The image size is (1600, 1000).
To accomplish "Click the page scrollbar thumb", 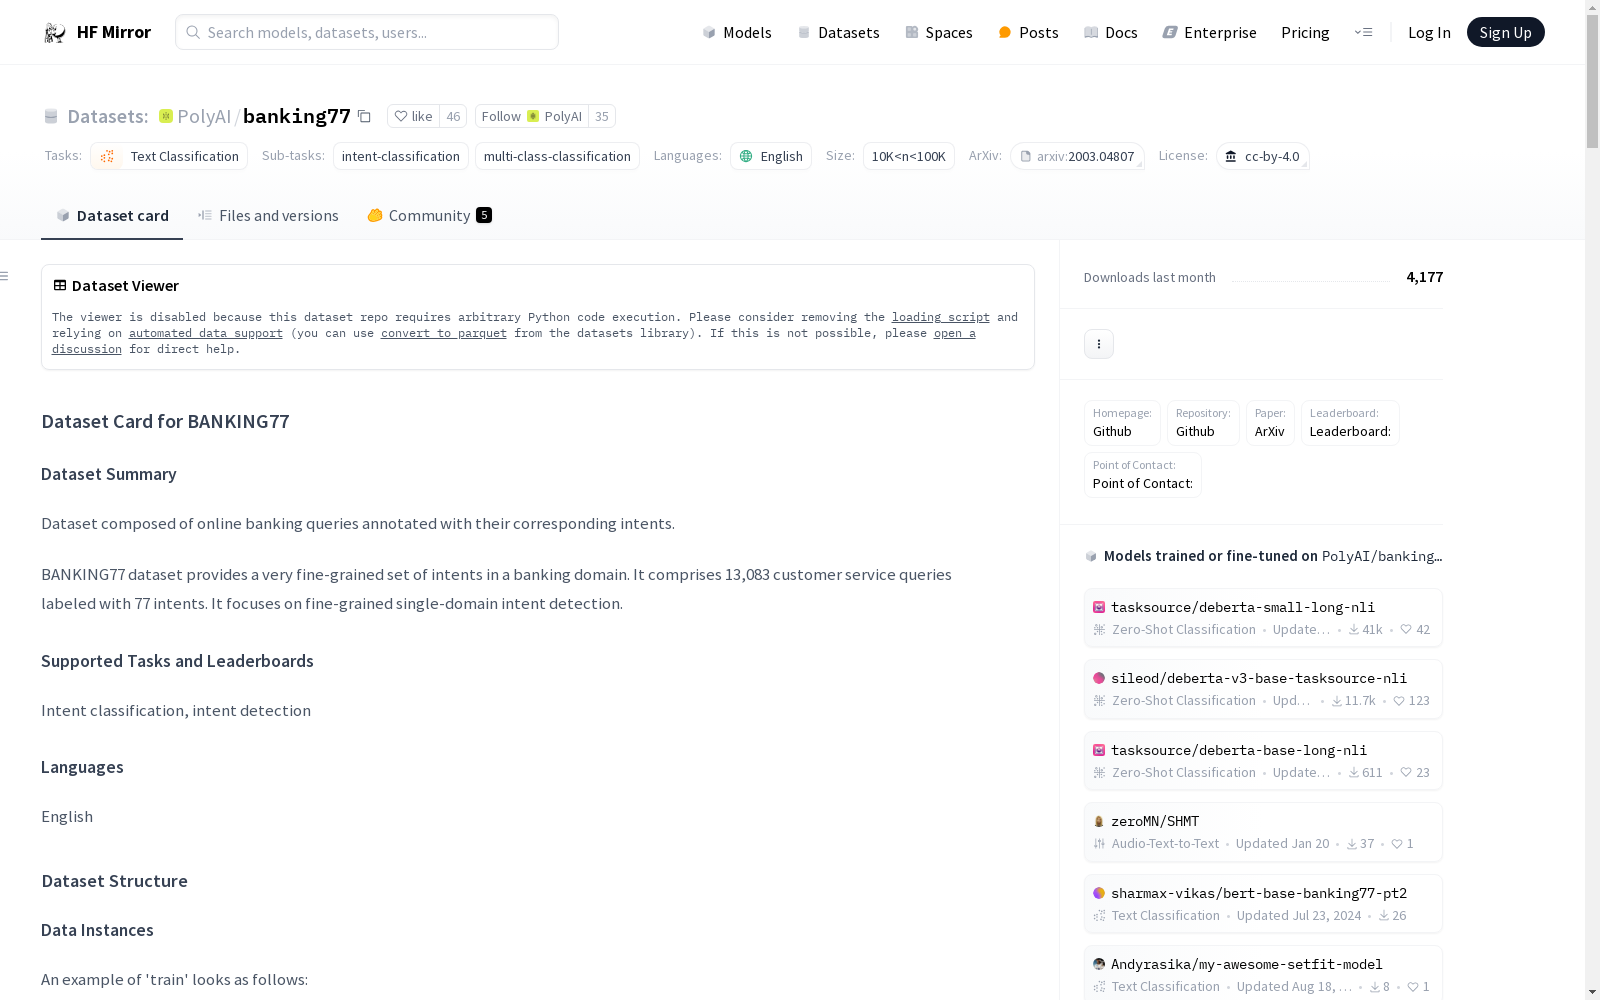I will pos(1592,83).
